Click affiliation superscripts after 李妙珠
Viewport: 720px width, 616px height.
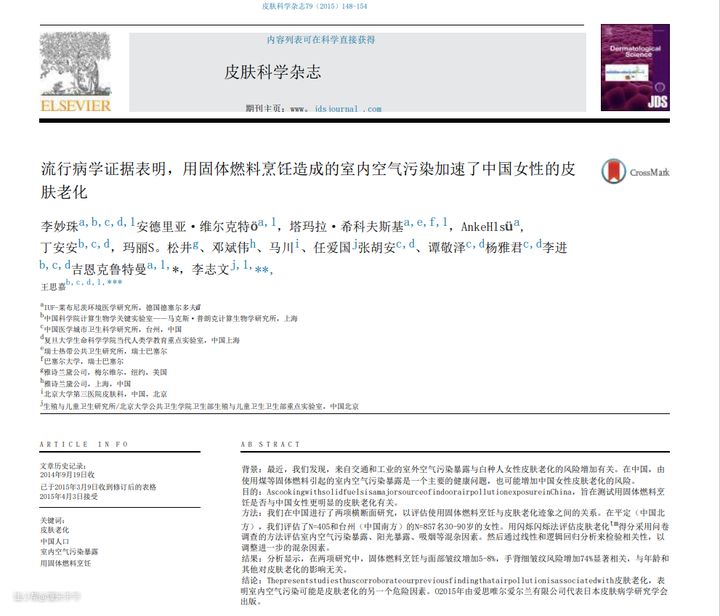[107, 222]
